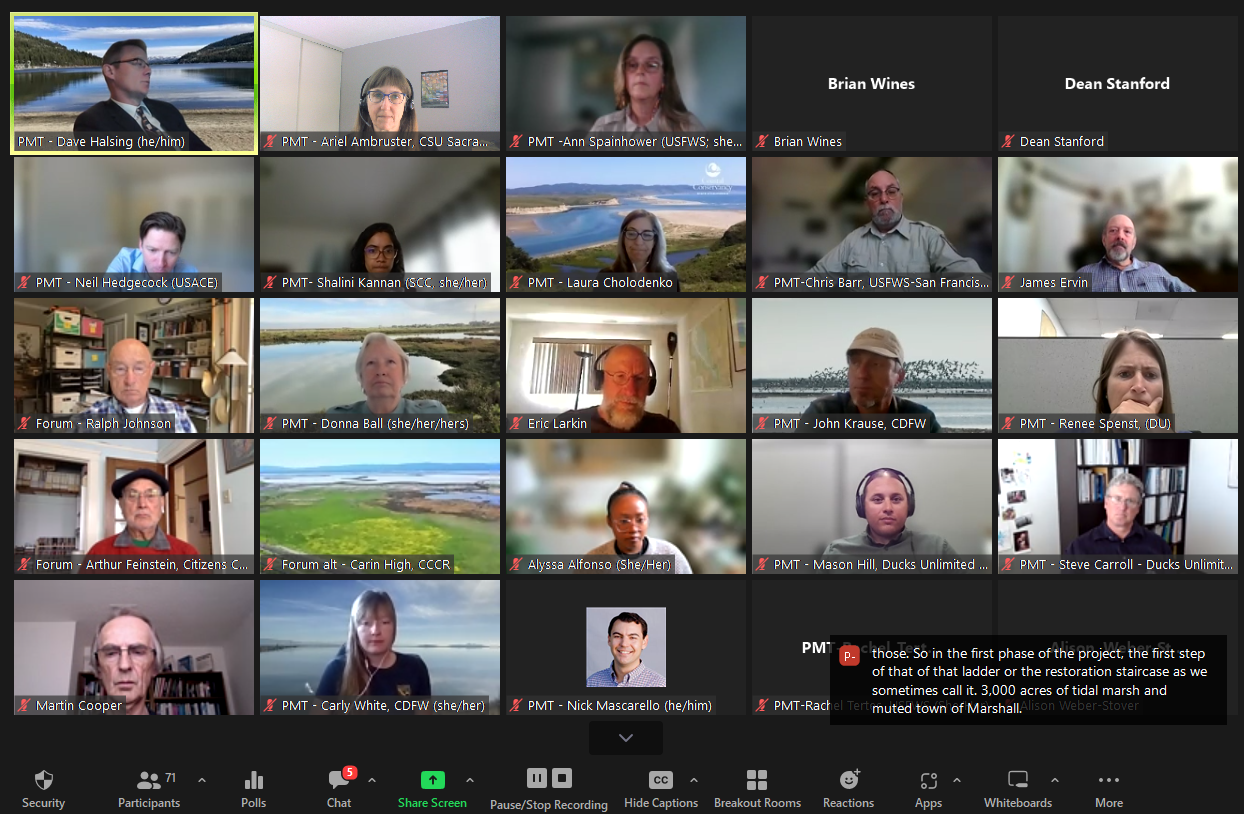Click the large "Dean Stanford" name text
Screen dimensions: 1244x814
(1117, 84)
